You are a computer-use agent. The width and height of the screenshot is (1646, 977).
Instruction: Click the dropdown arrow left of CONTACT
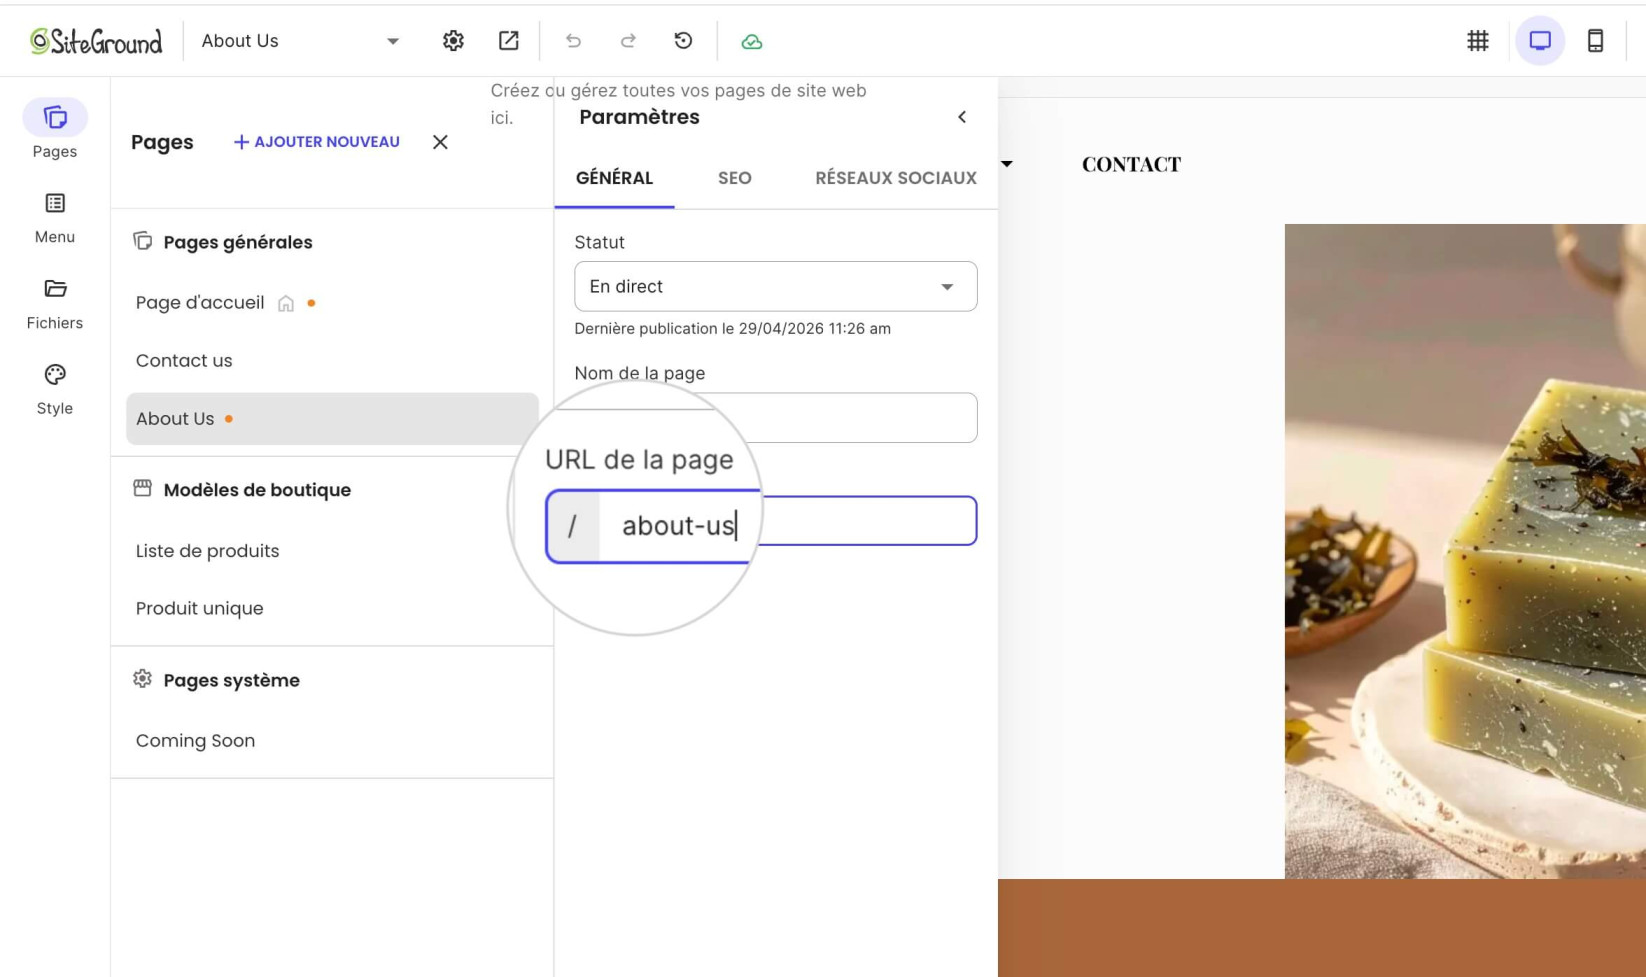click(1007, 164)
